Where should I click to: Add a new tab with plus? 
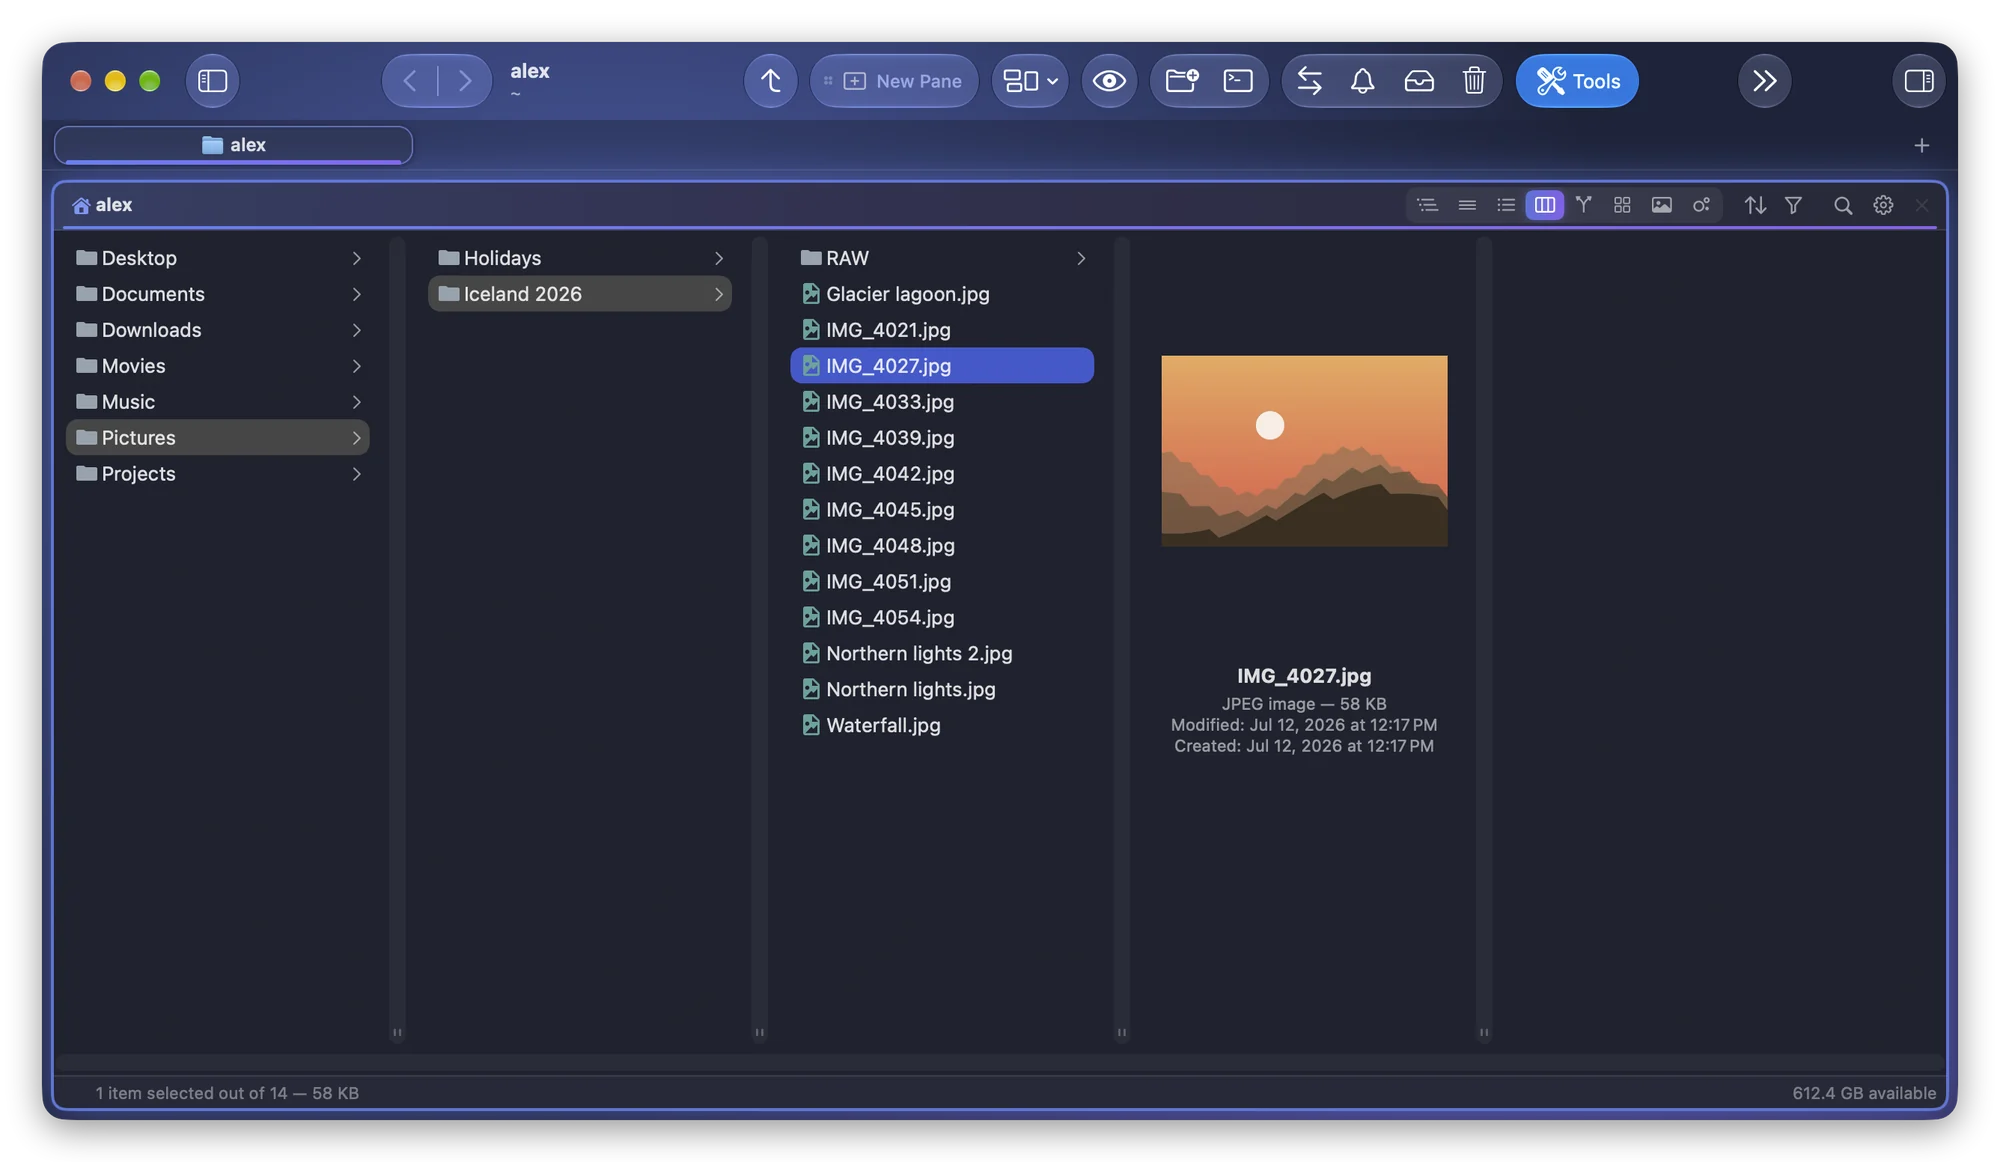1921,146
